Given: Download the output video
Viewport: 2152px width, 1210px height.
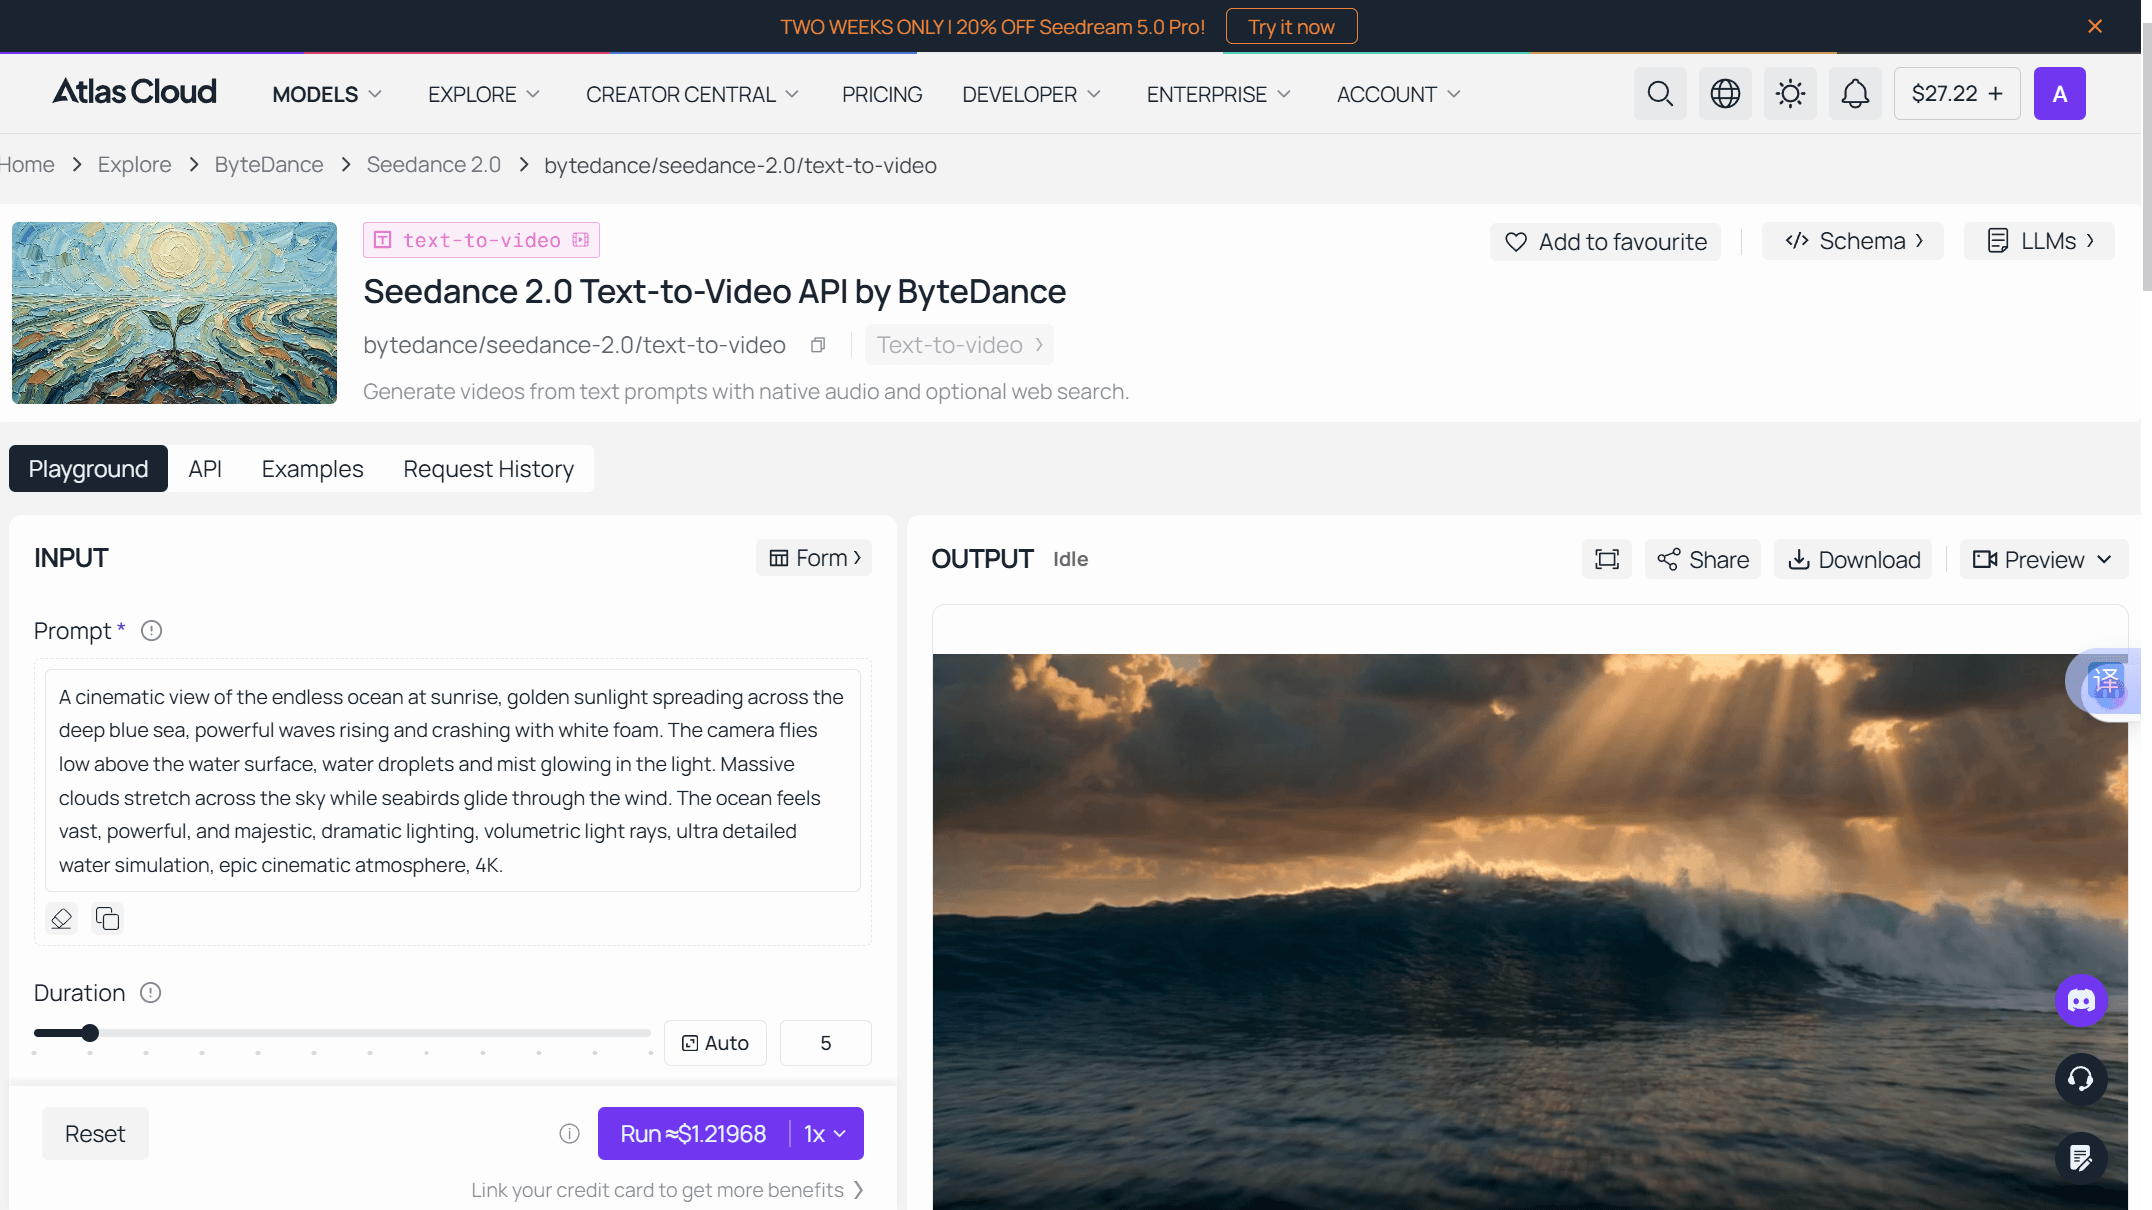Looking at the screenshot, I should coord(1853,559).
